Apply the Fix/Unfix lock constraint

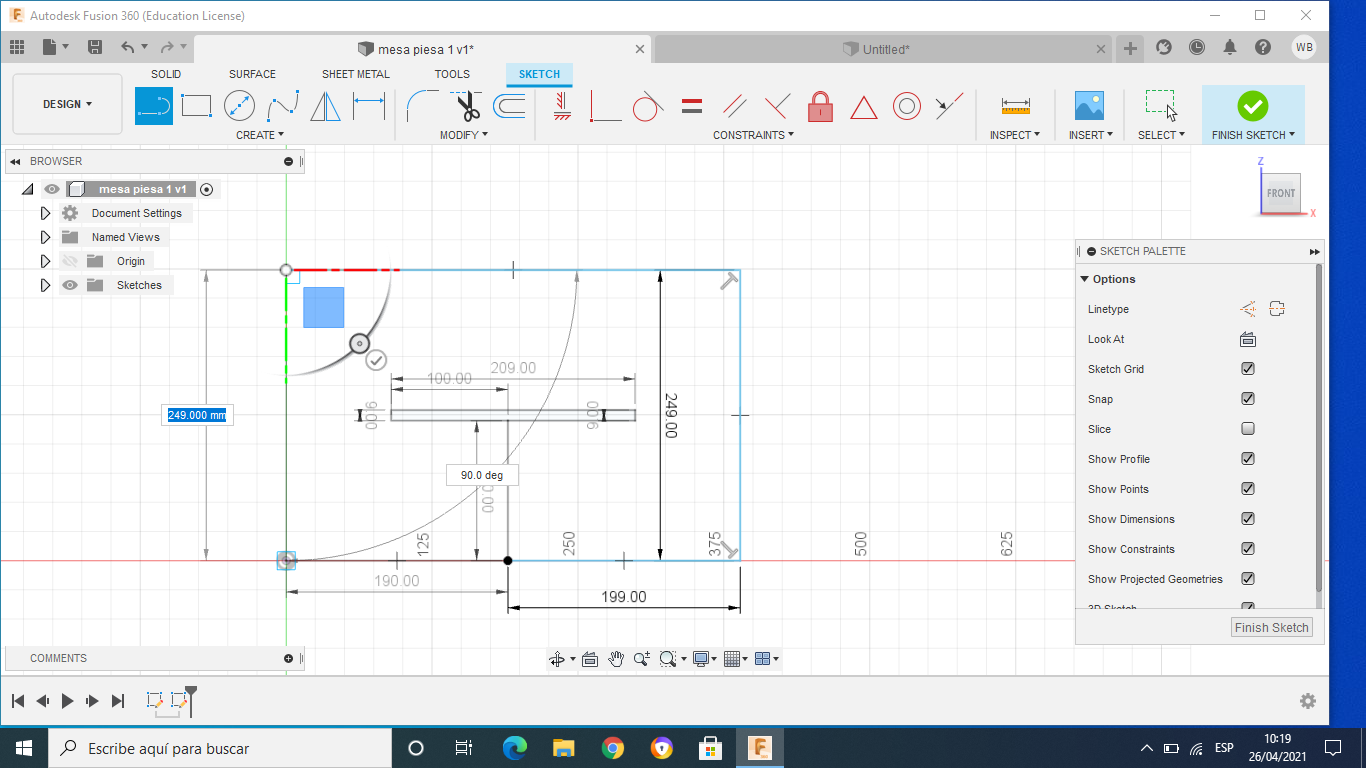(820, 105)
